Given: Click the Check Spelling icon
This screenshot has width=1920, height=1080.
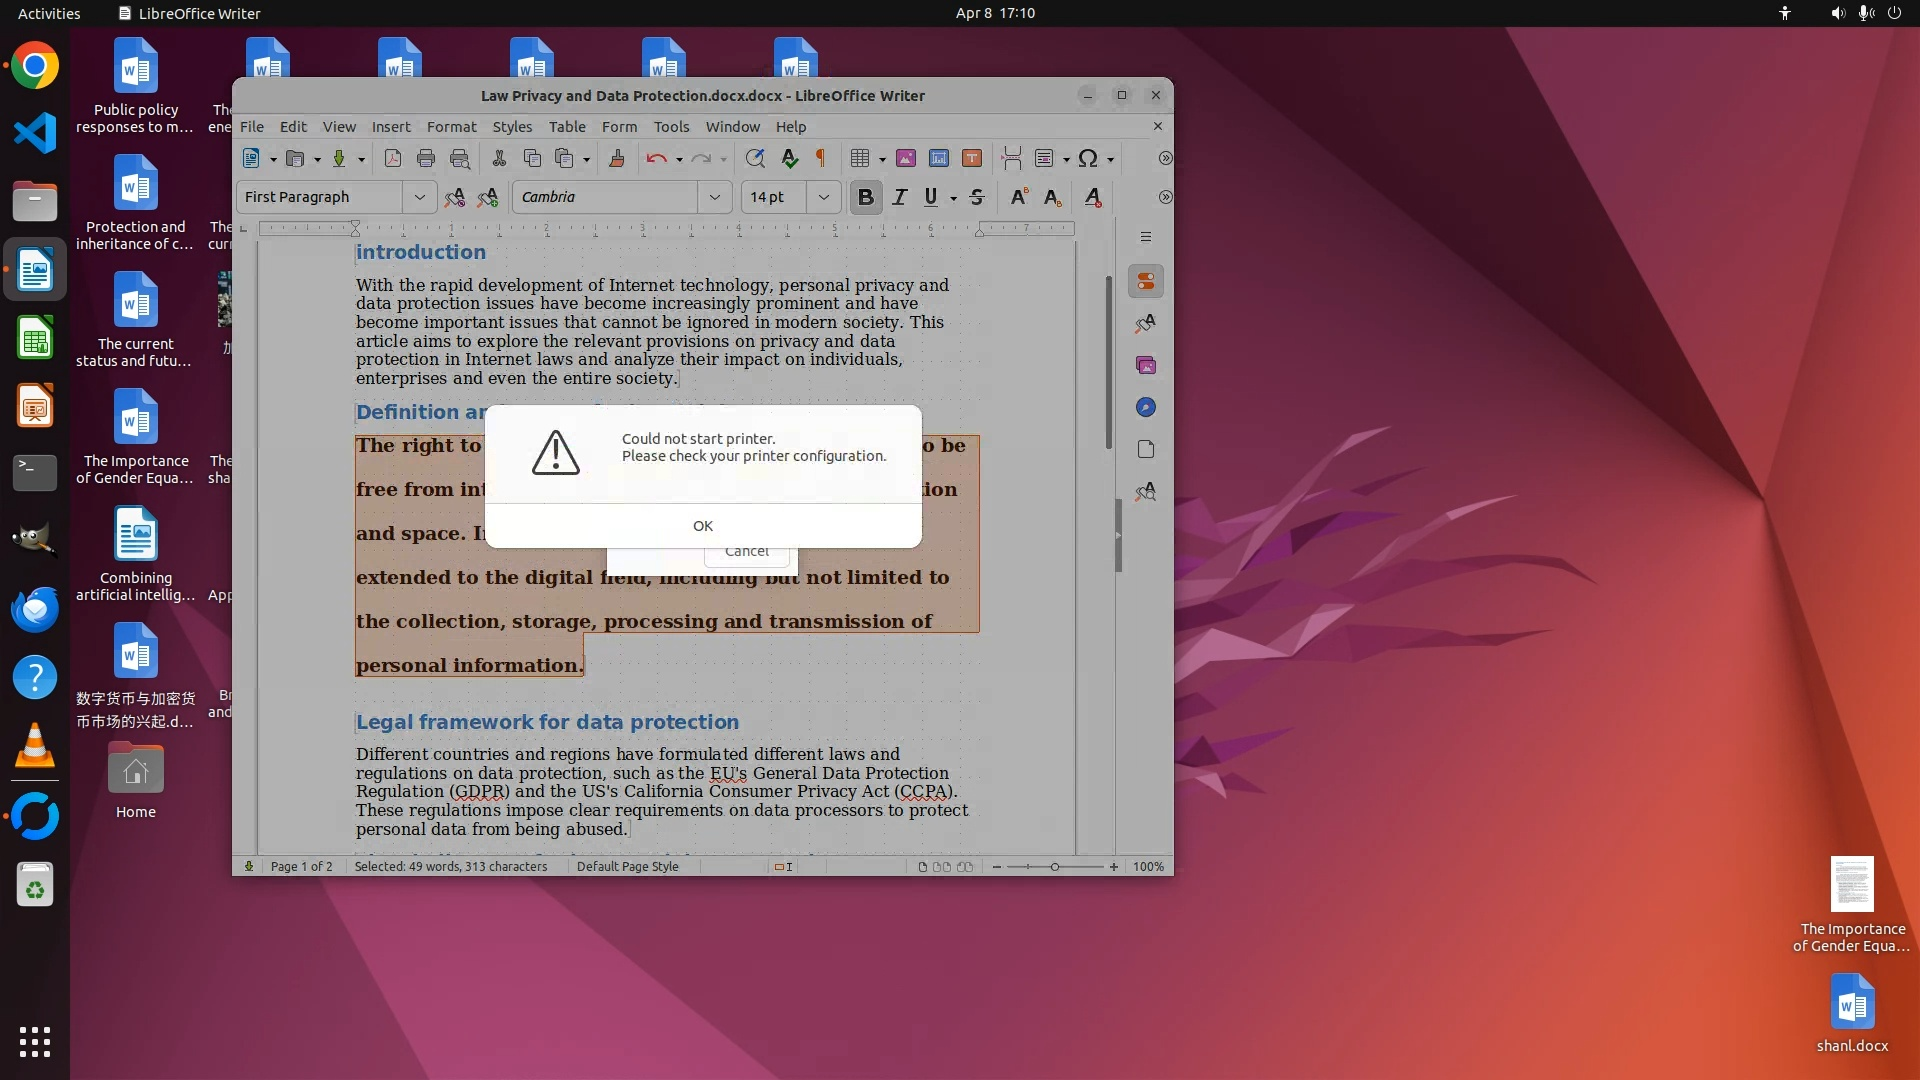Looking at the screenshot, I should 790,158.
